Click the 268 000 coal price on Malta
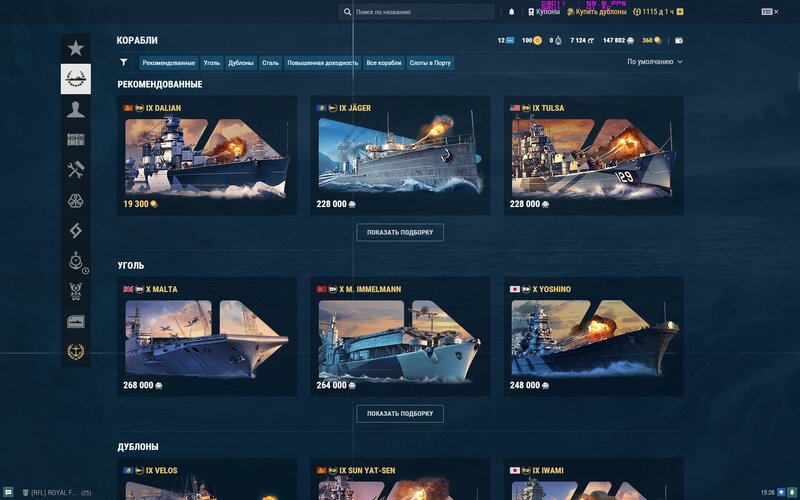The image size is (800, 500). [x=143, y=385]
